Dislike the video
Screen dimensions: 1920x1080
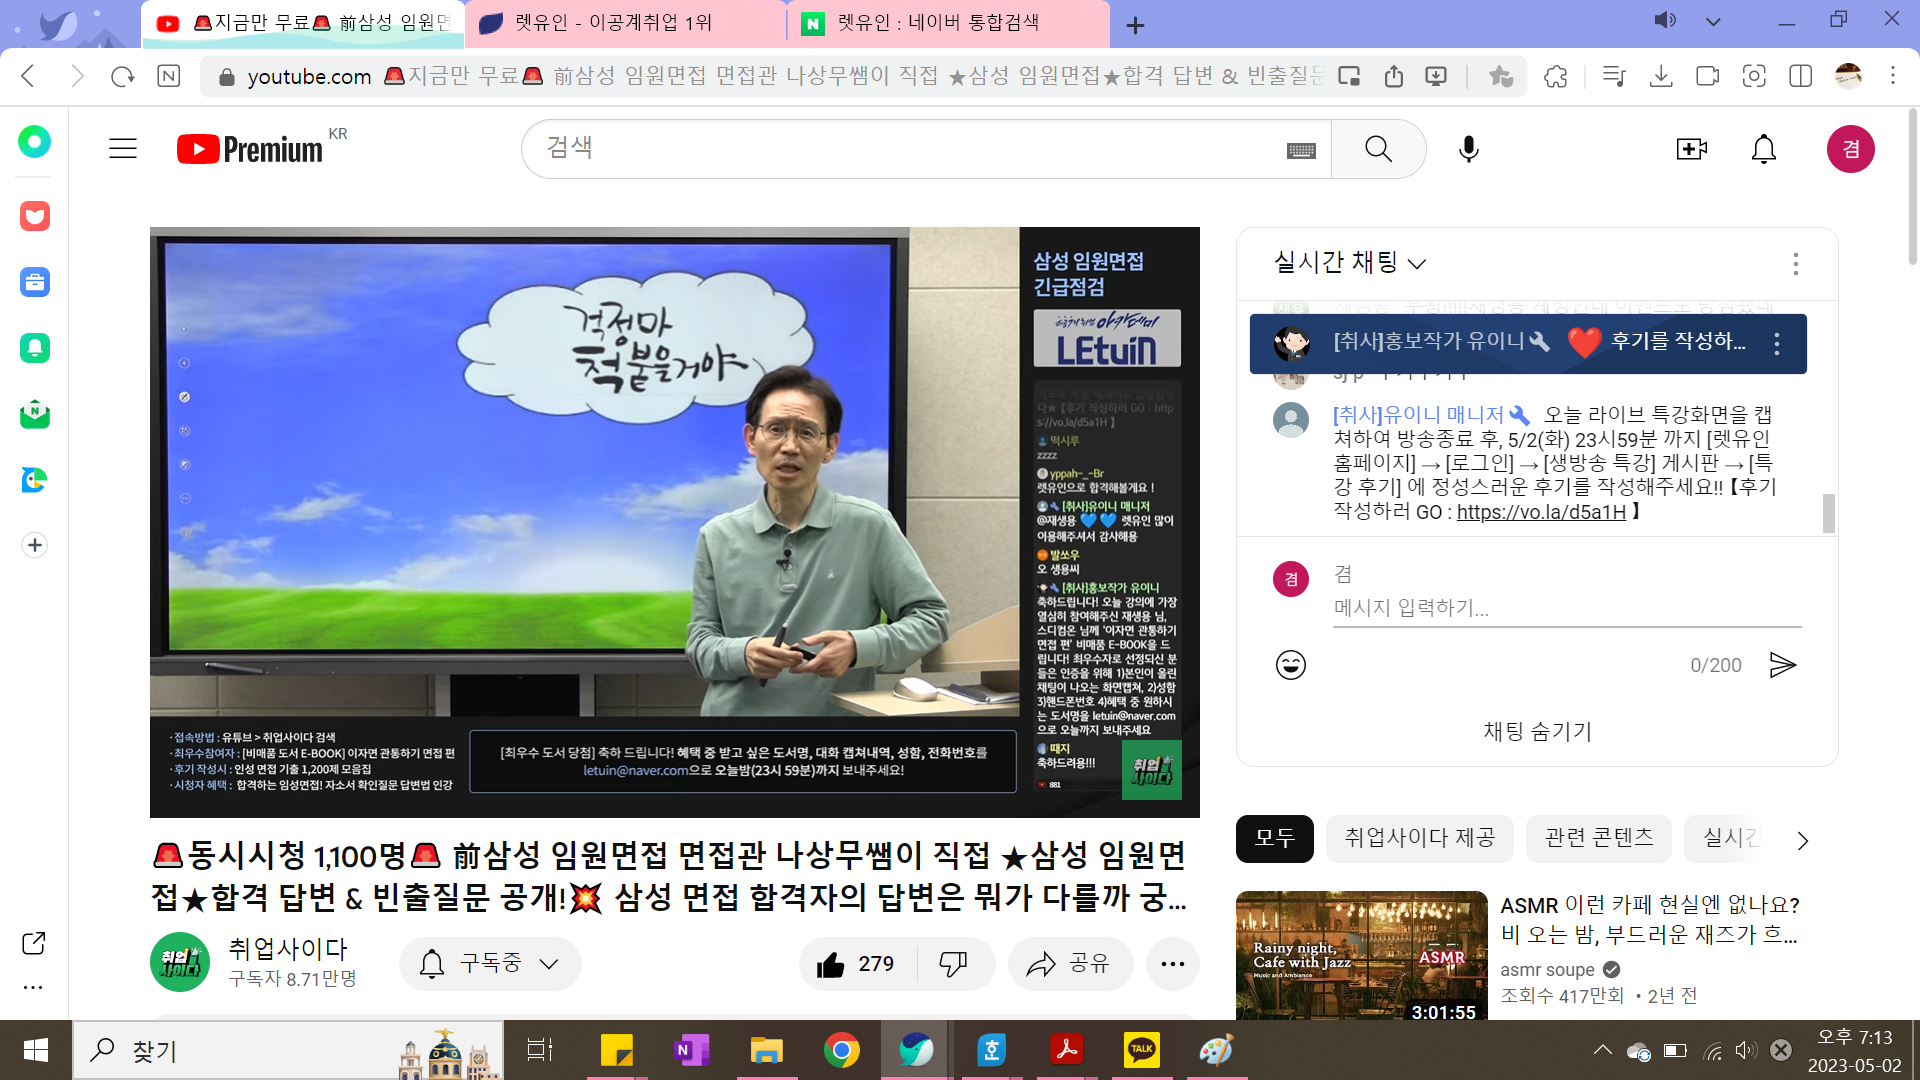coord(954,964)
